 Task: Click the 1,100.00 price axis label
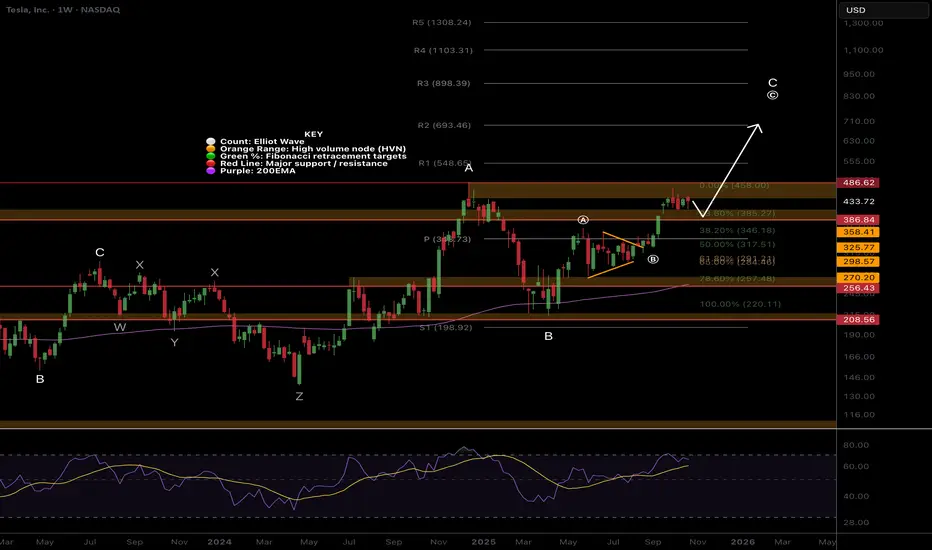coord(863,51)
